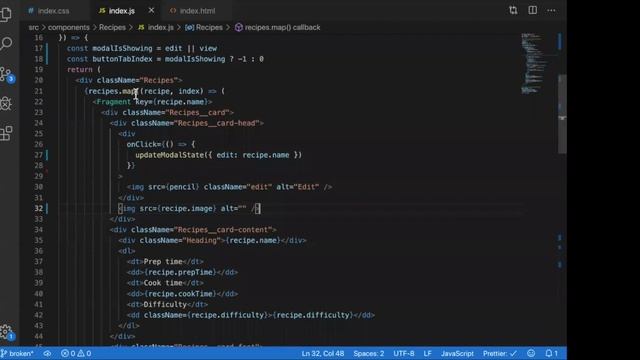Change indentation via Spaces: 2
The width and height of the screenshot is (640, 360).
pos(369,353)
